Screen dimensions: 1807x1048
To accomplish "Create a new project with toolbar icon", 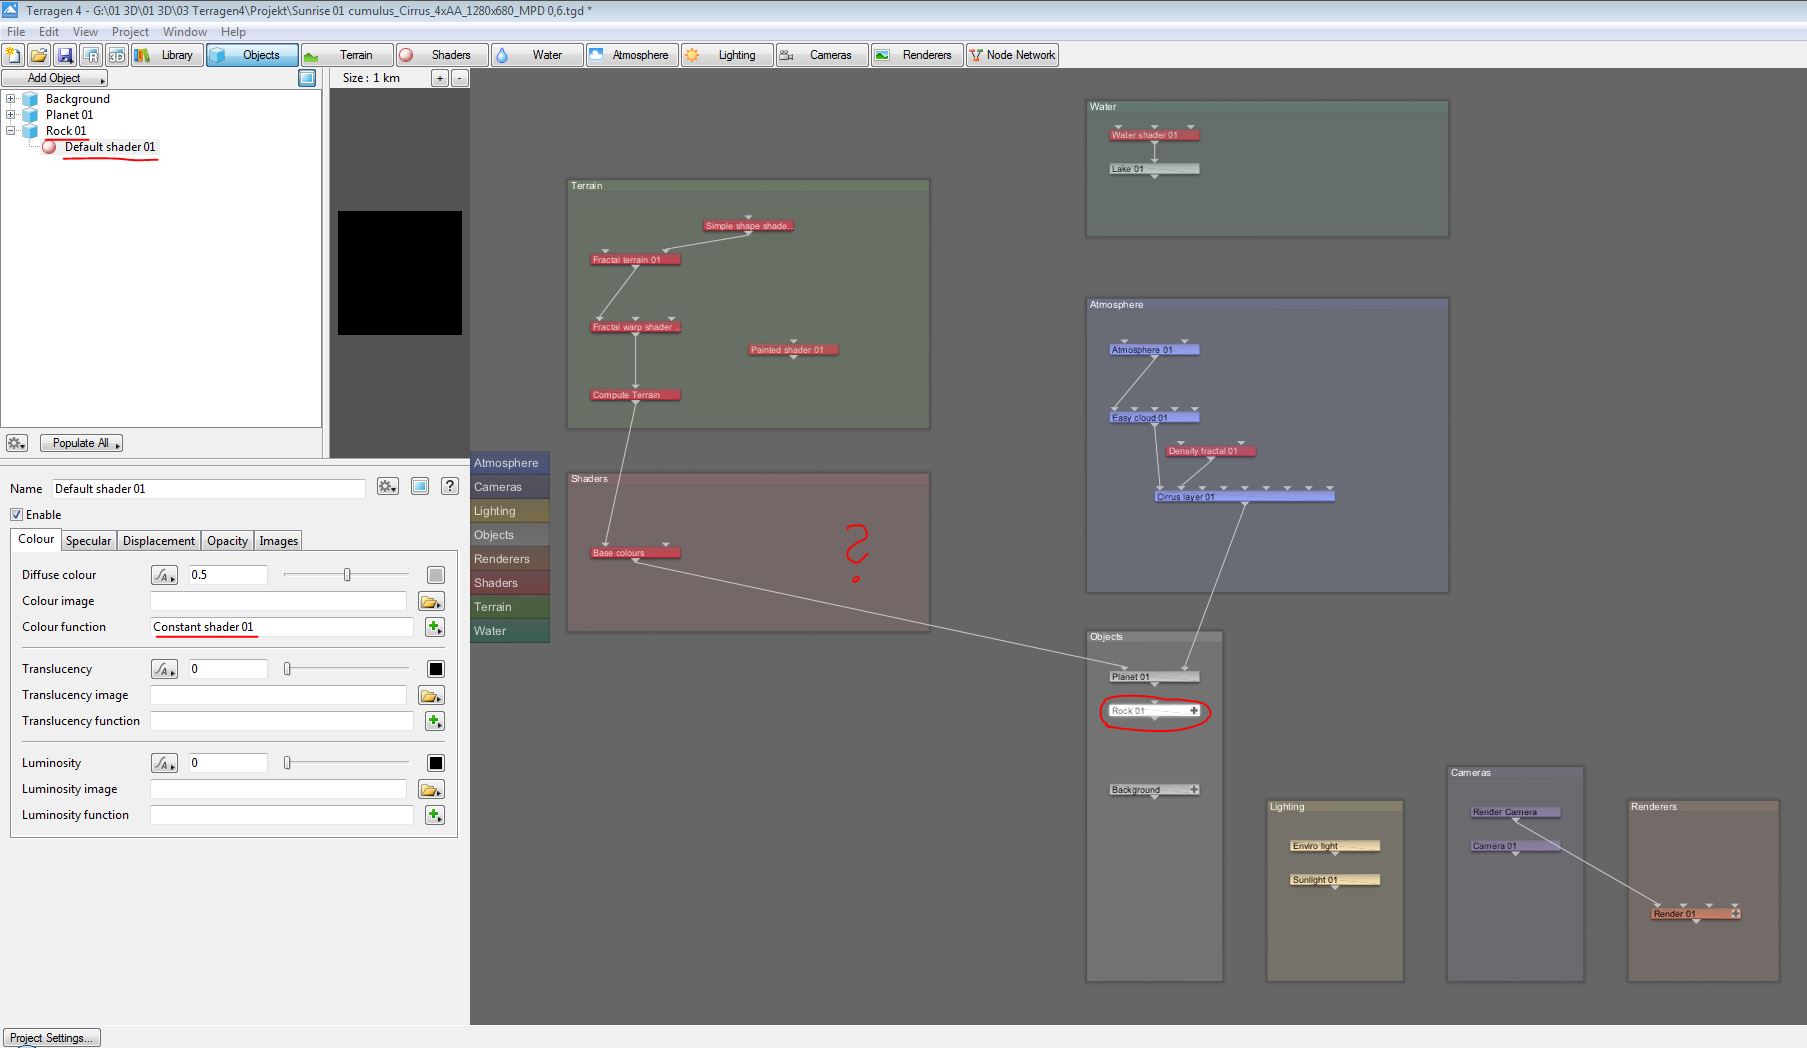I will point(14,55).
